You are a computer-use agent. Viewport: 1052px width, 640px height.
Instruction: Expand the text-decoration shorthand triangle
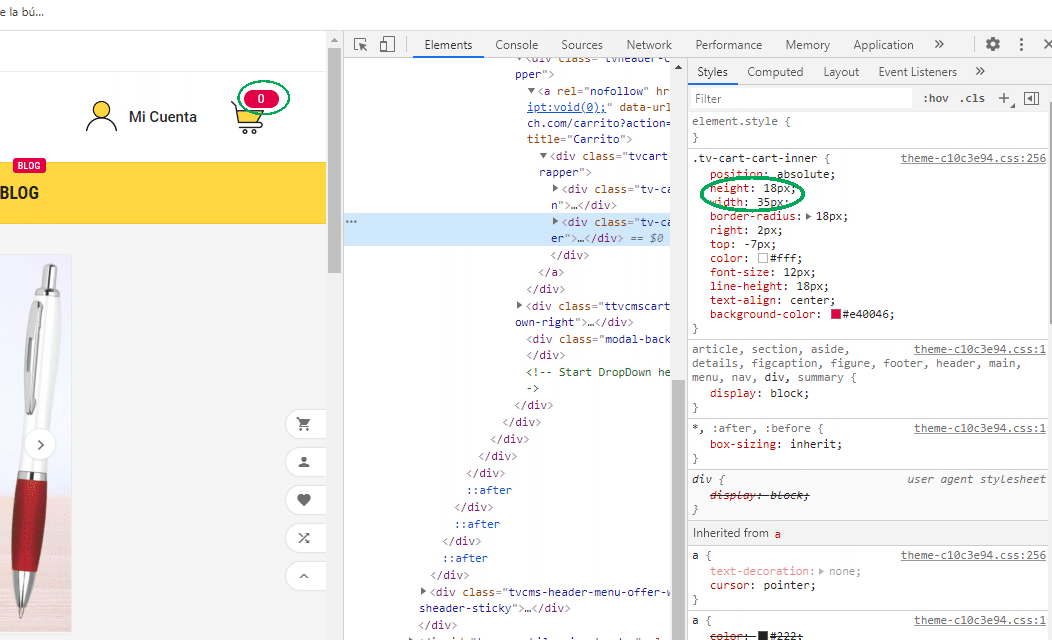pyautogui.click(x=822, y=572)
